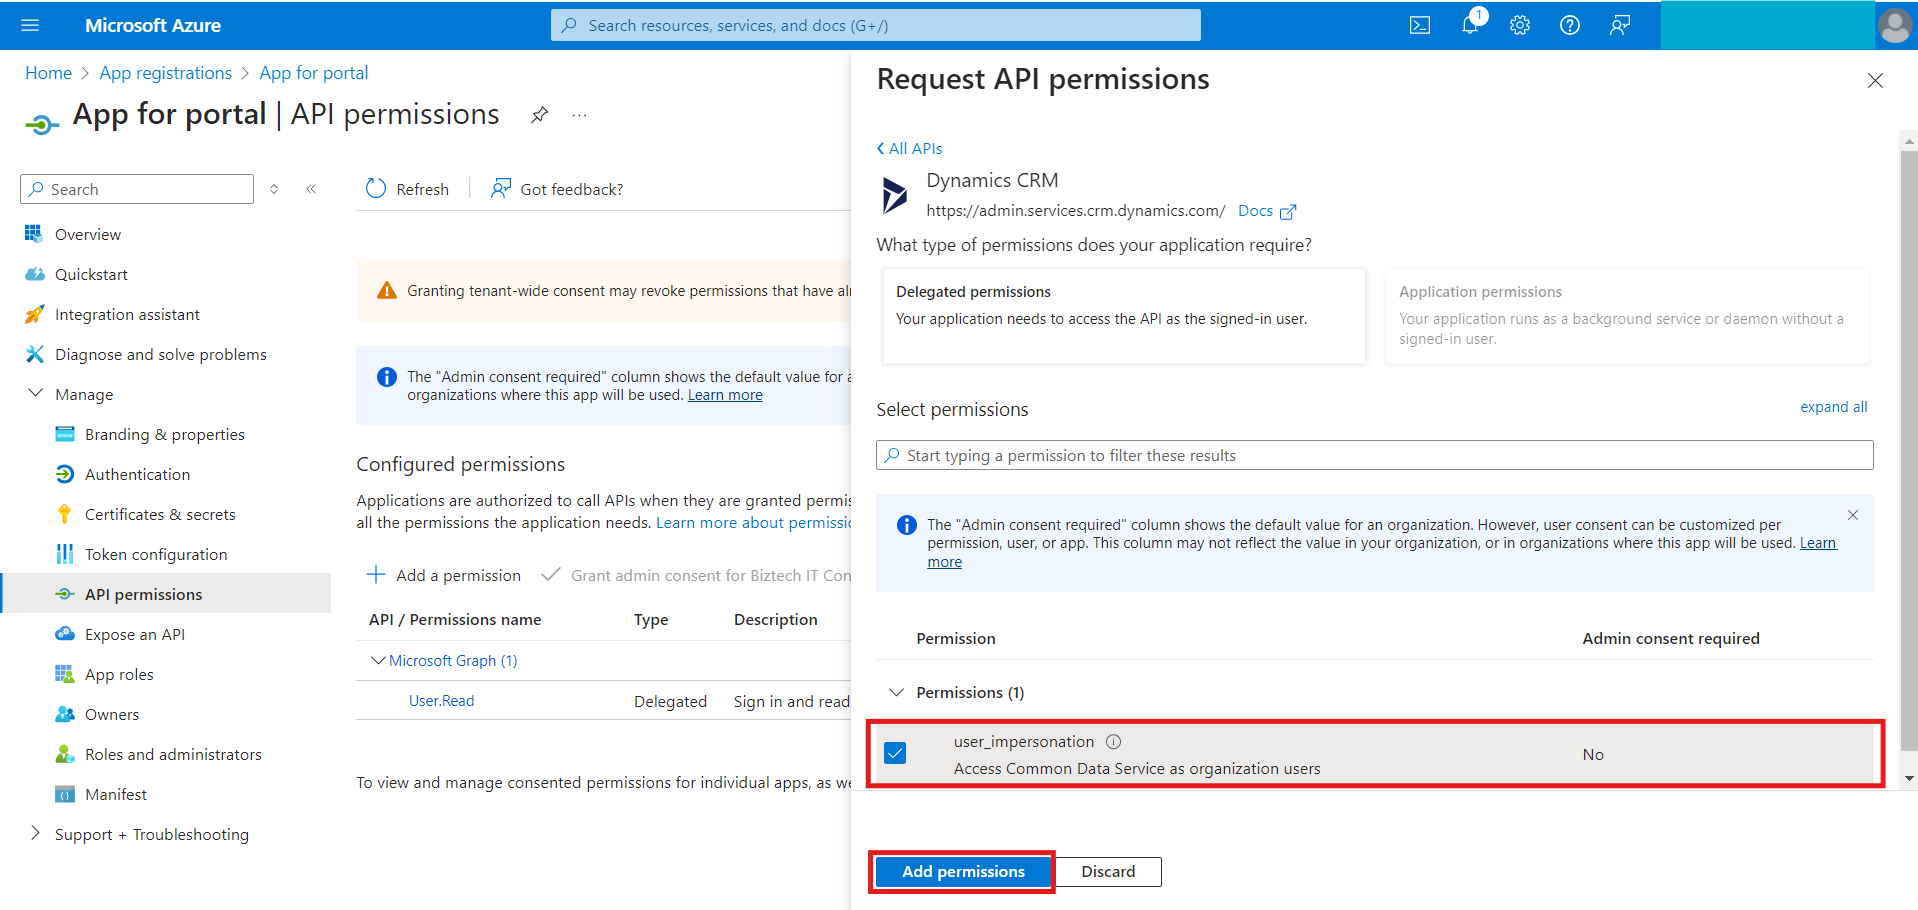Click the help question mark icon
The width and height of the screenshot is (1918, 910).
pos(1569,25)
